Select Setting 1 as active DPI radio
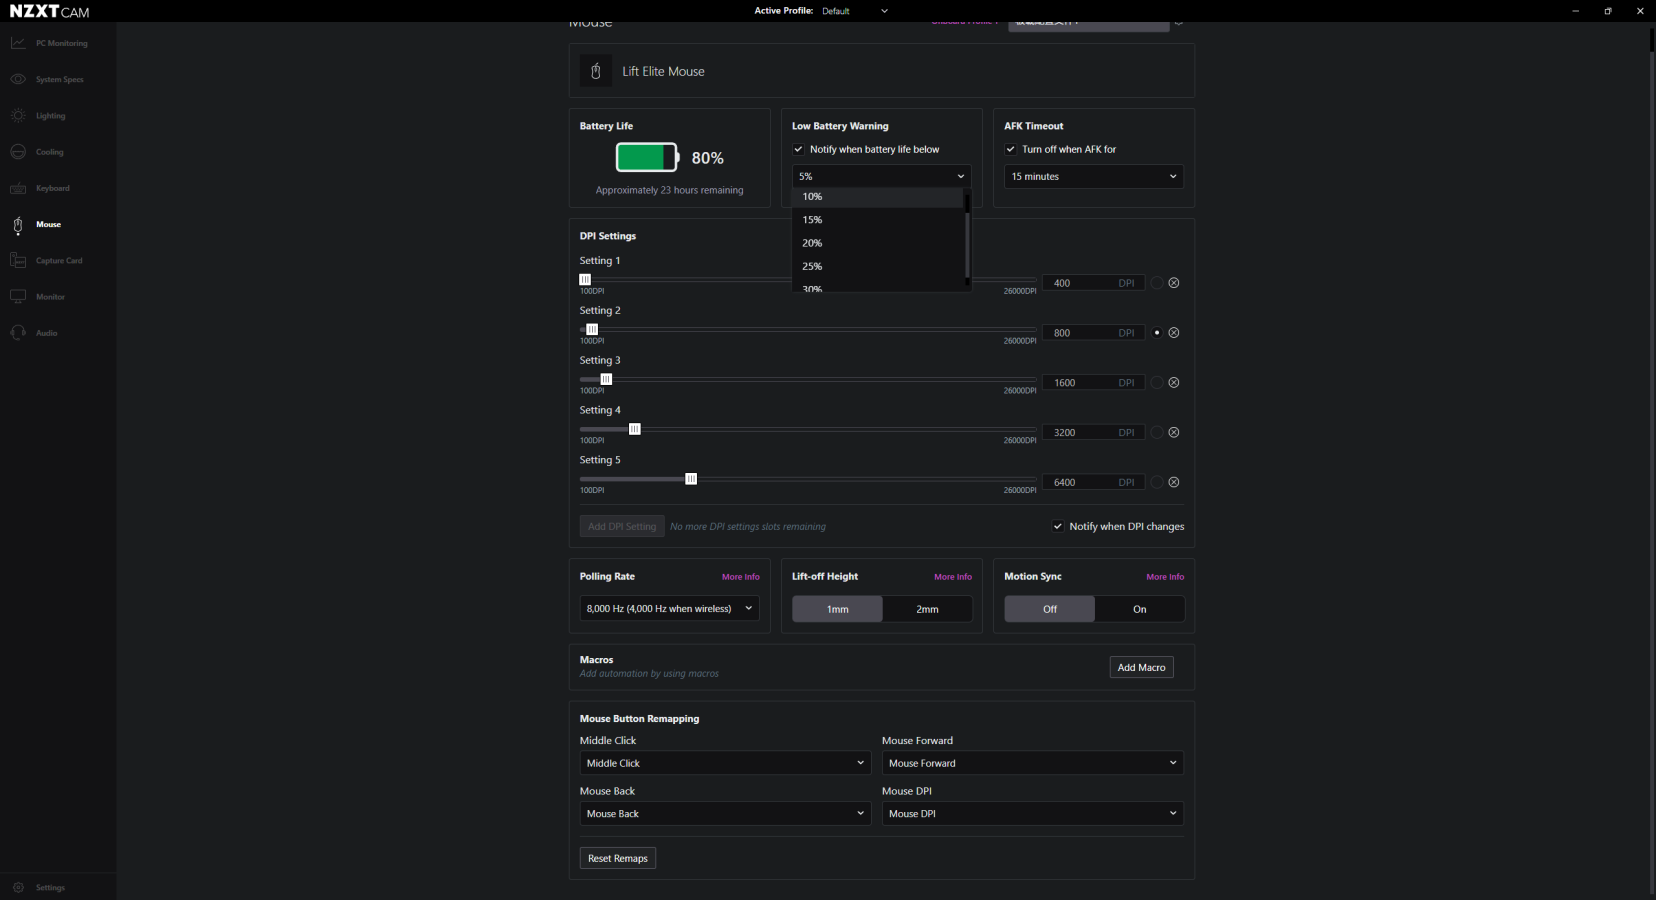1656x900 pixels. (x=1157, y=283)
